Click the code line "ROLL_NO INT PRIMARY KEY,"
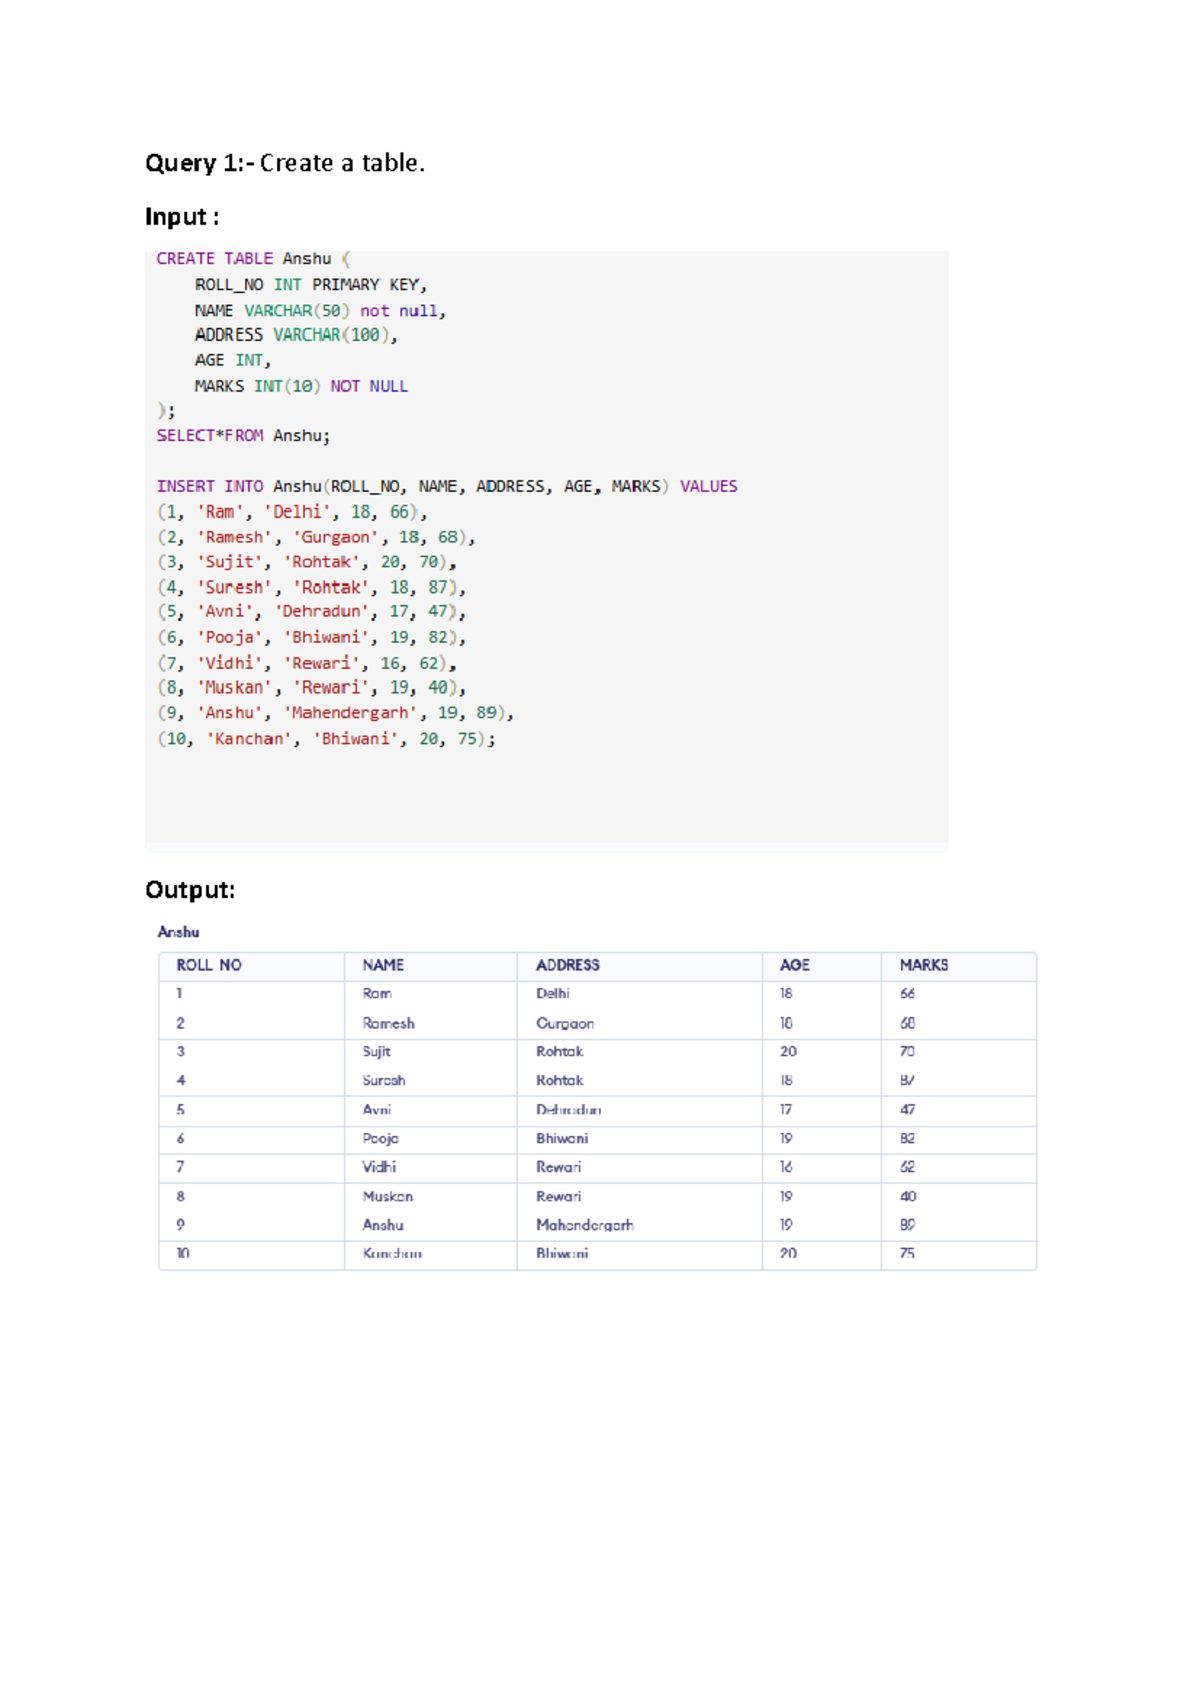The width and height of the screenshot is (1200, 1696). point(311,285)
